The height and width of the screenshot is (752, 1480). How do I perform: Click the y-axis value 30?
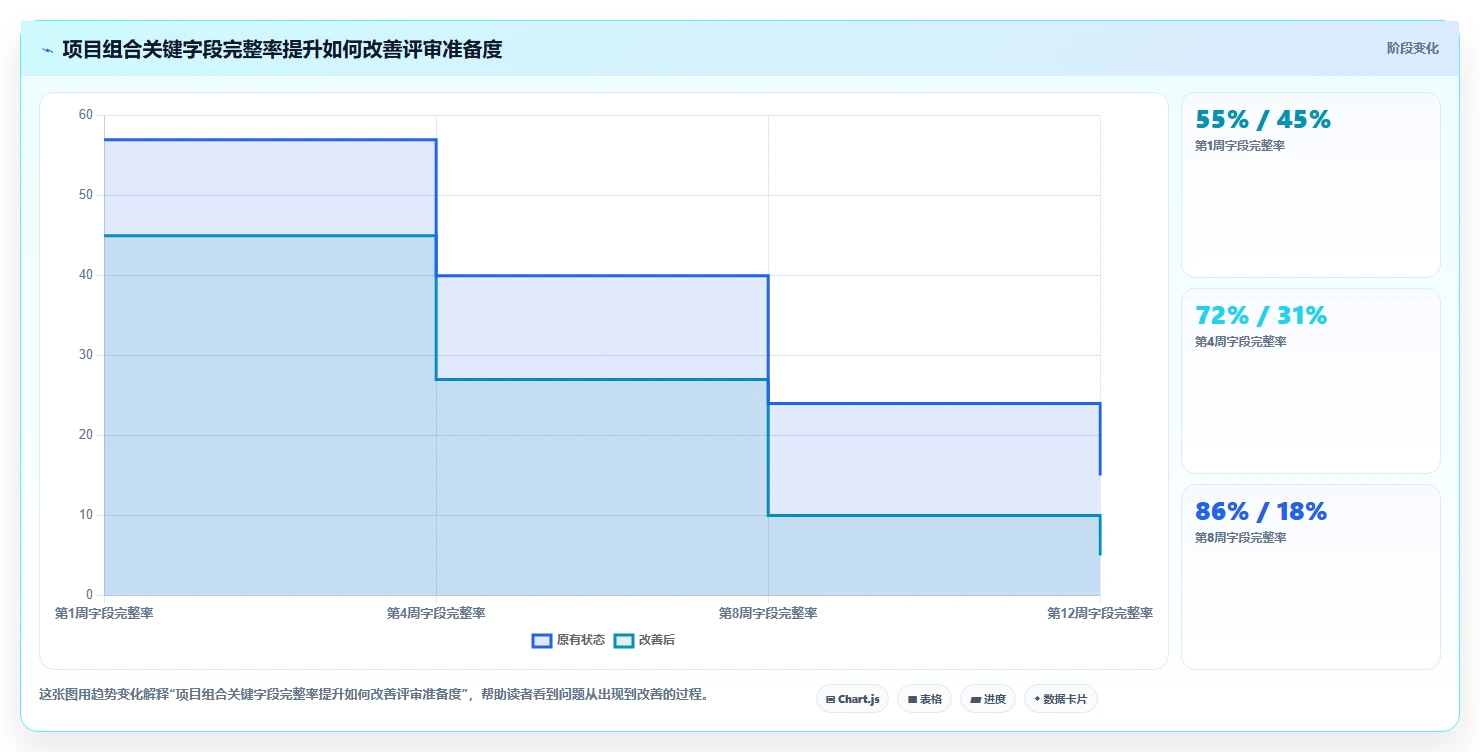tap(85, 355)
